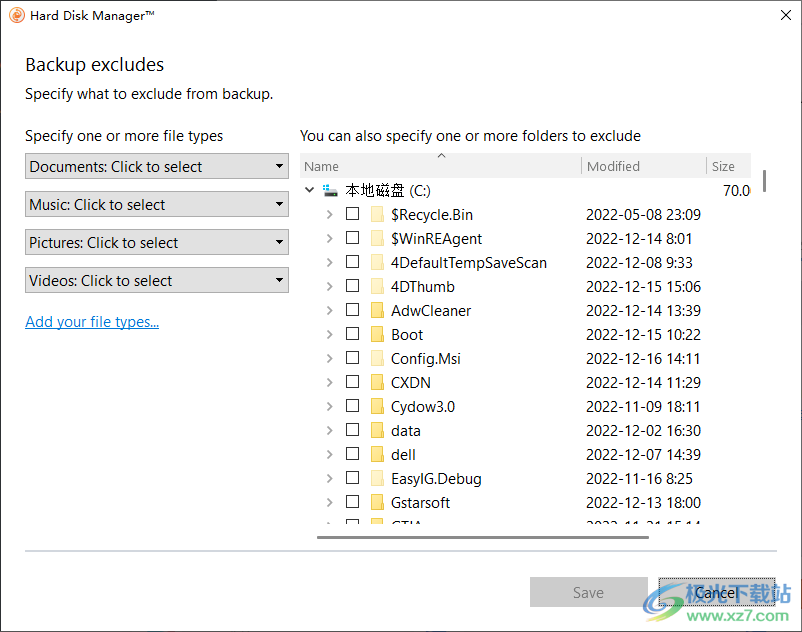Image resolution: width=802 pixels, height=632 pixels.
Task: Expand the 4DThumb folder node
Action: [329, 286]
